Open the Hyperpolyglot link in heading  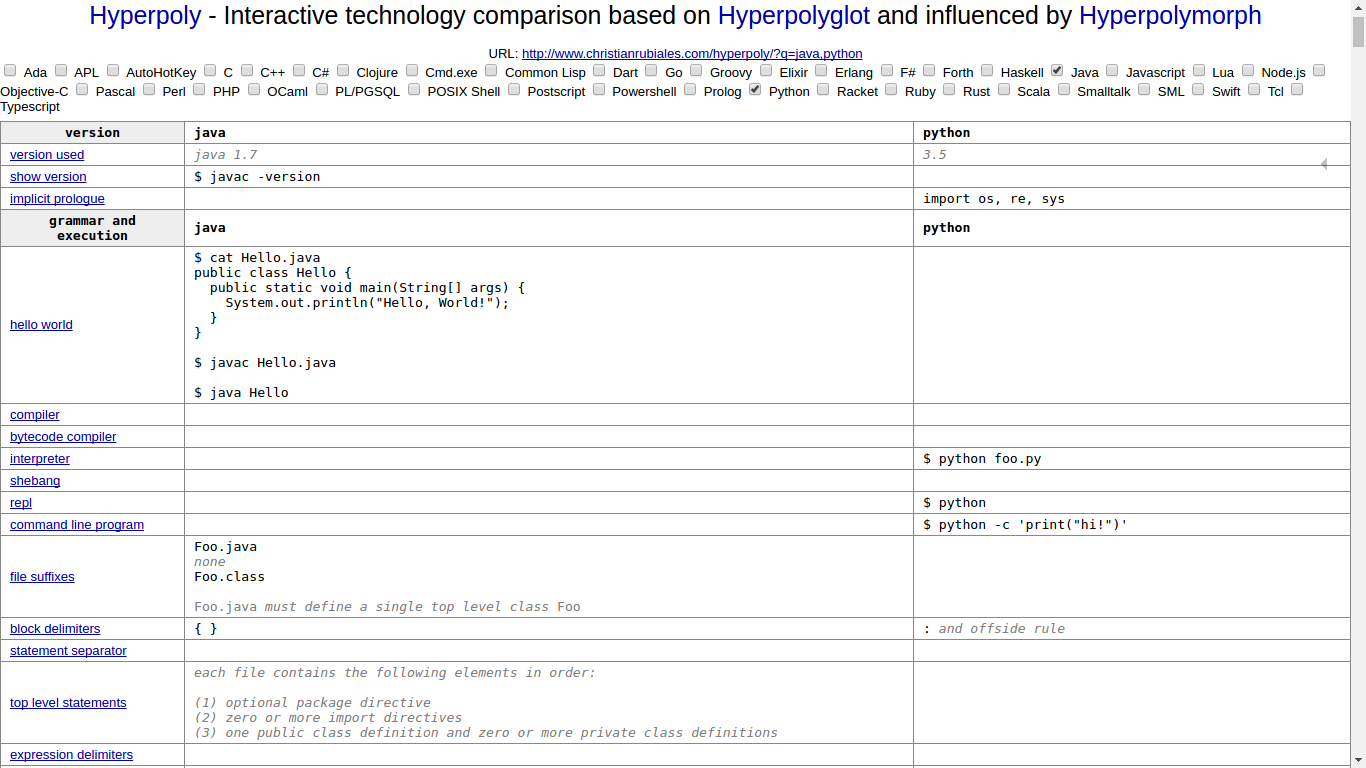pos(794,16)
